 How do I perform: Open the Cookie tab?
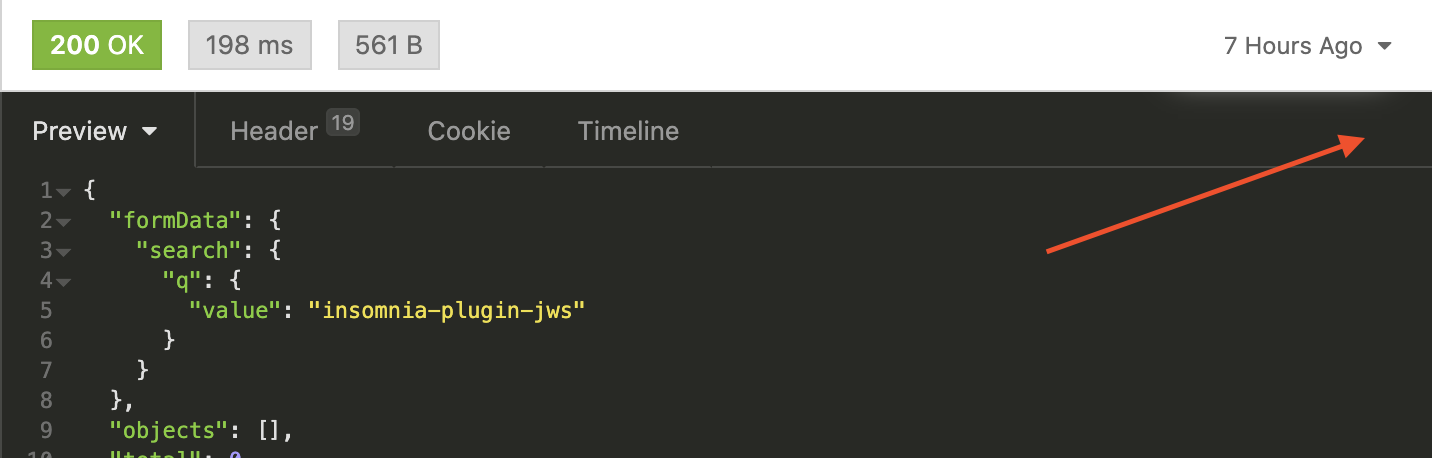point(469,131)
